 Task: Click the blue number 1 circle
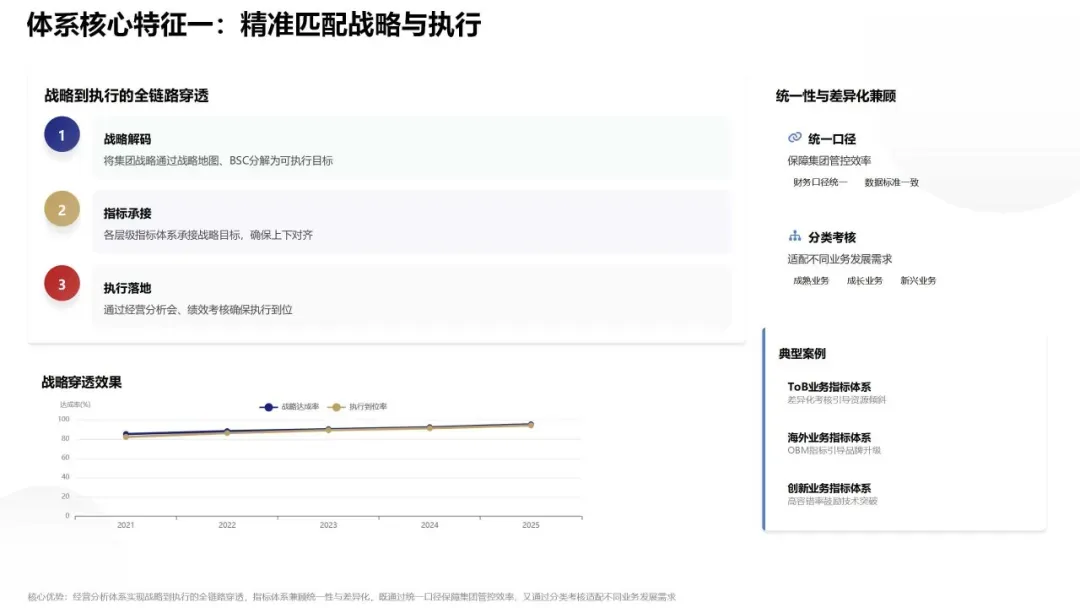click(62, 134)
